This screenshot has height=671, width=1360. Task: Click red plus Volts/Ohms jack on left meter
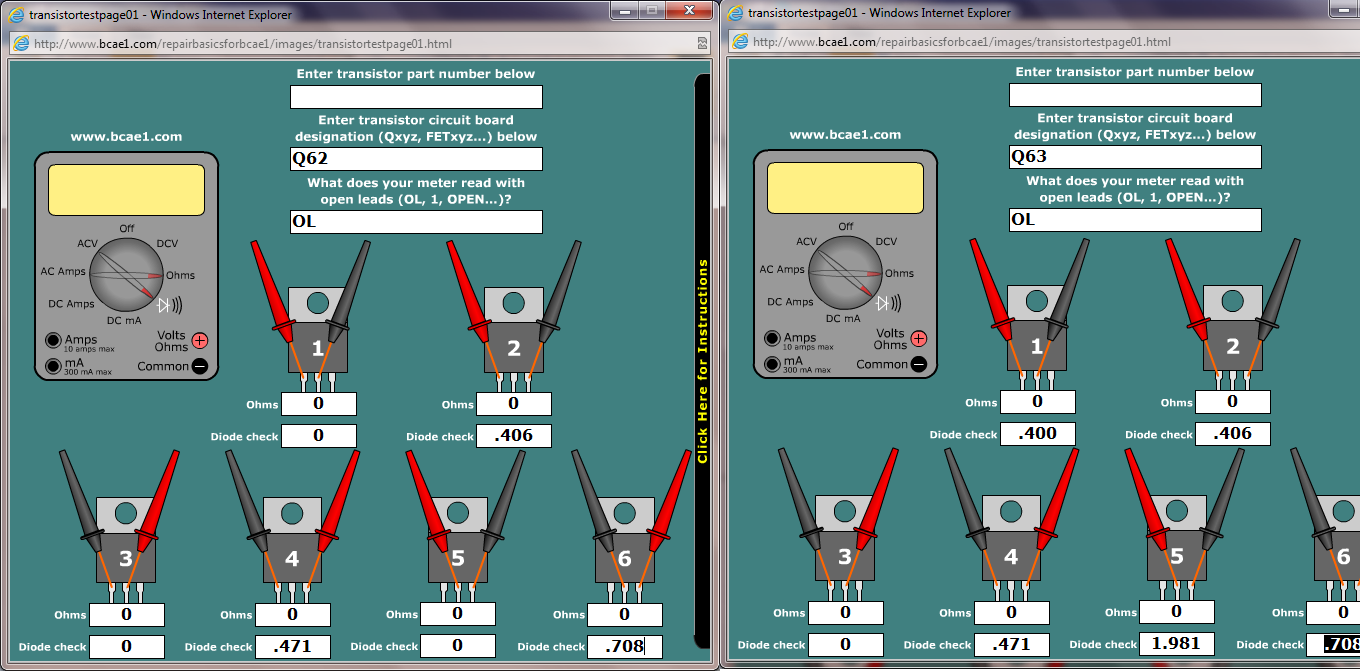[x=199, y=340]
